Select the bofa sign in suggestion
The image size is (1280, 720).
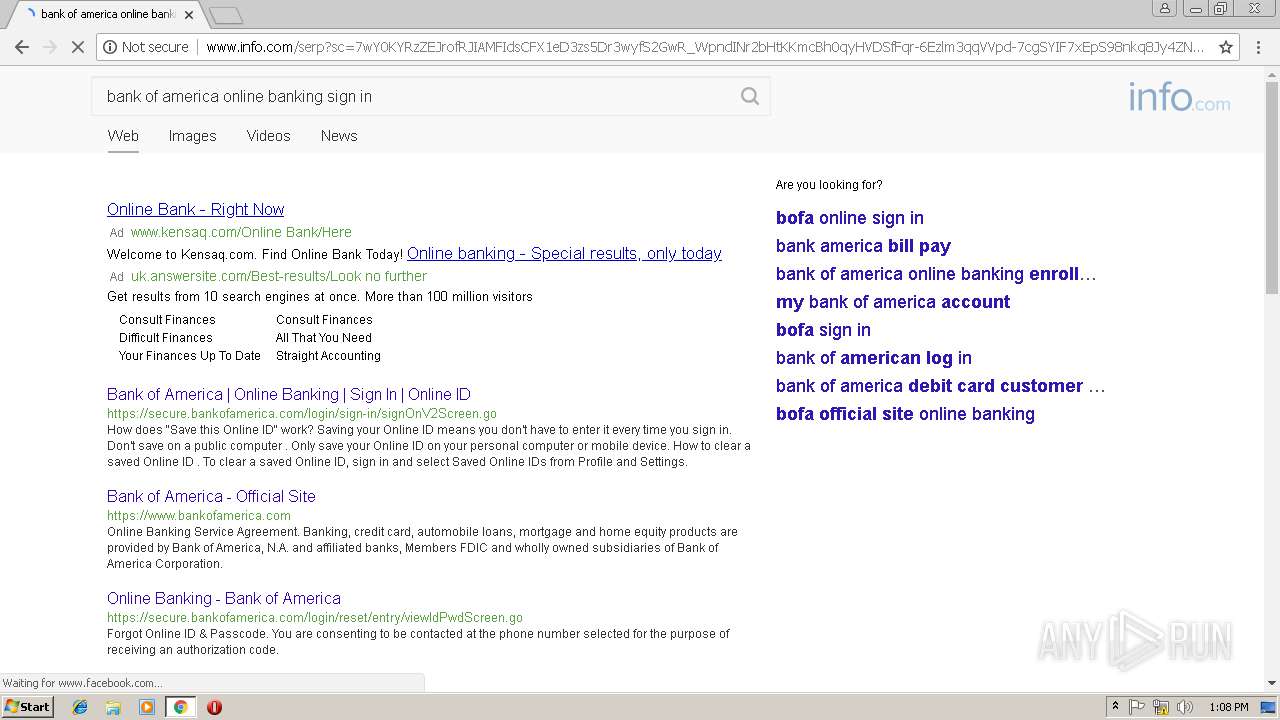point(823,330)
